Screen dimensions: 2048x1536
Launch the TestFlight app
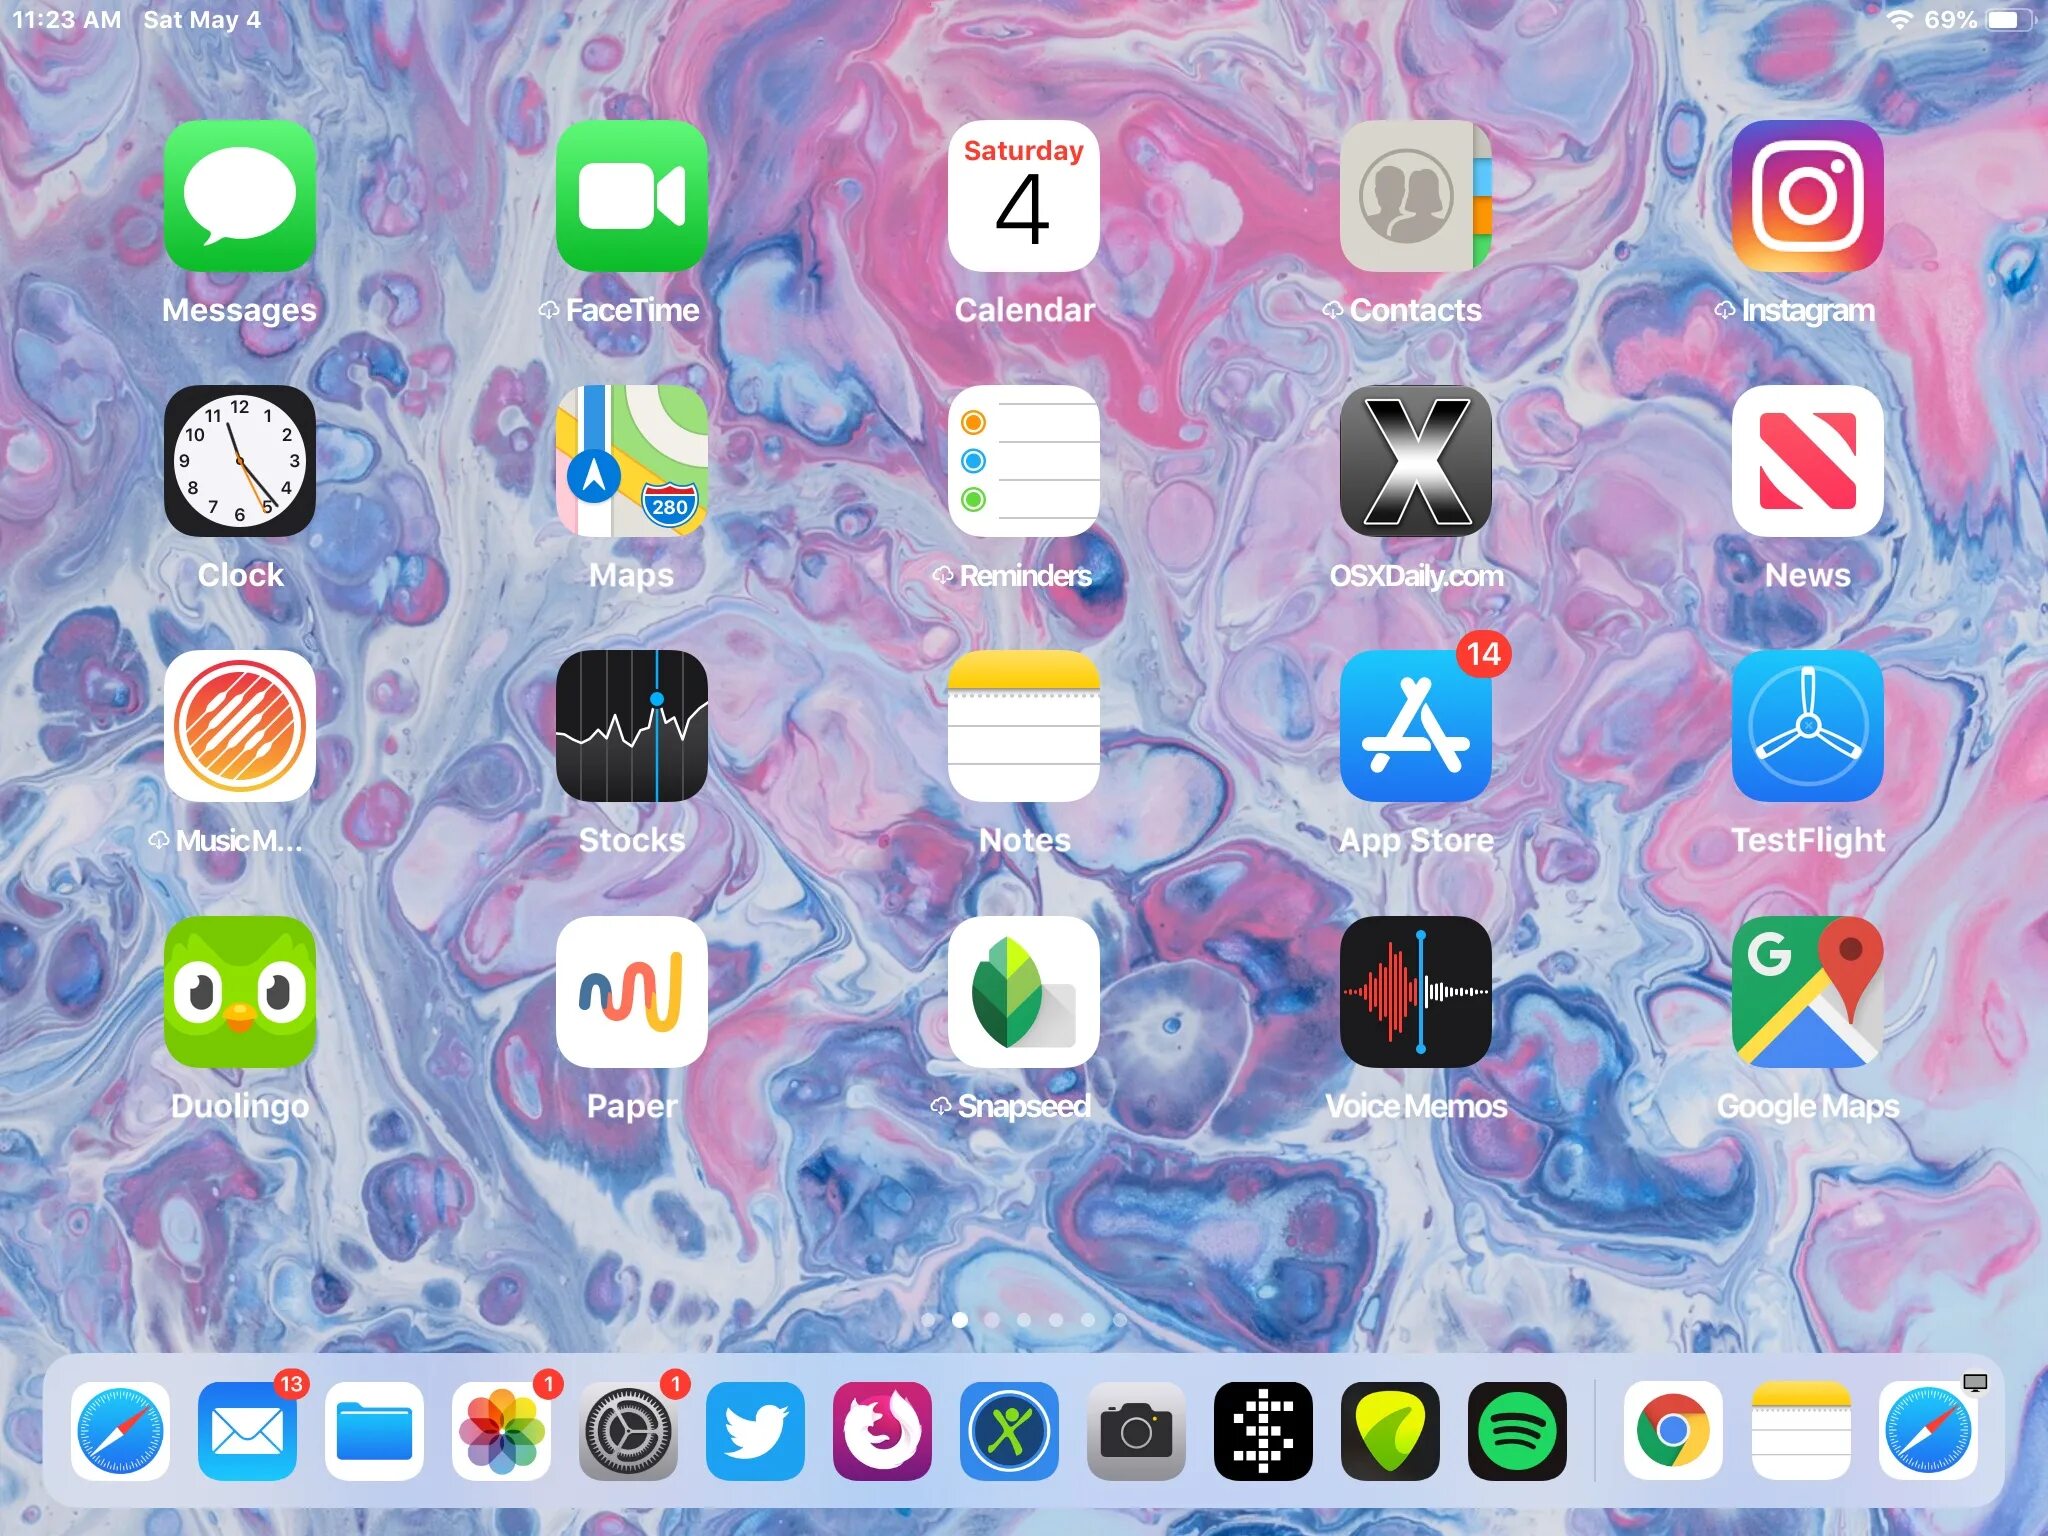point(1808,726)
